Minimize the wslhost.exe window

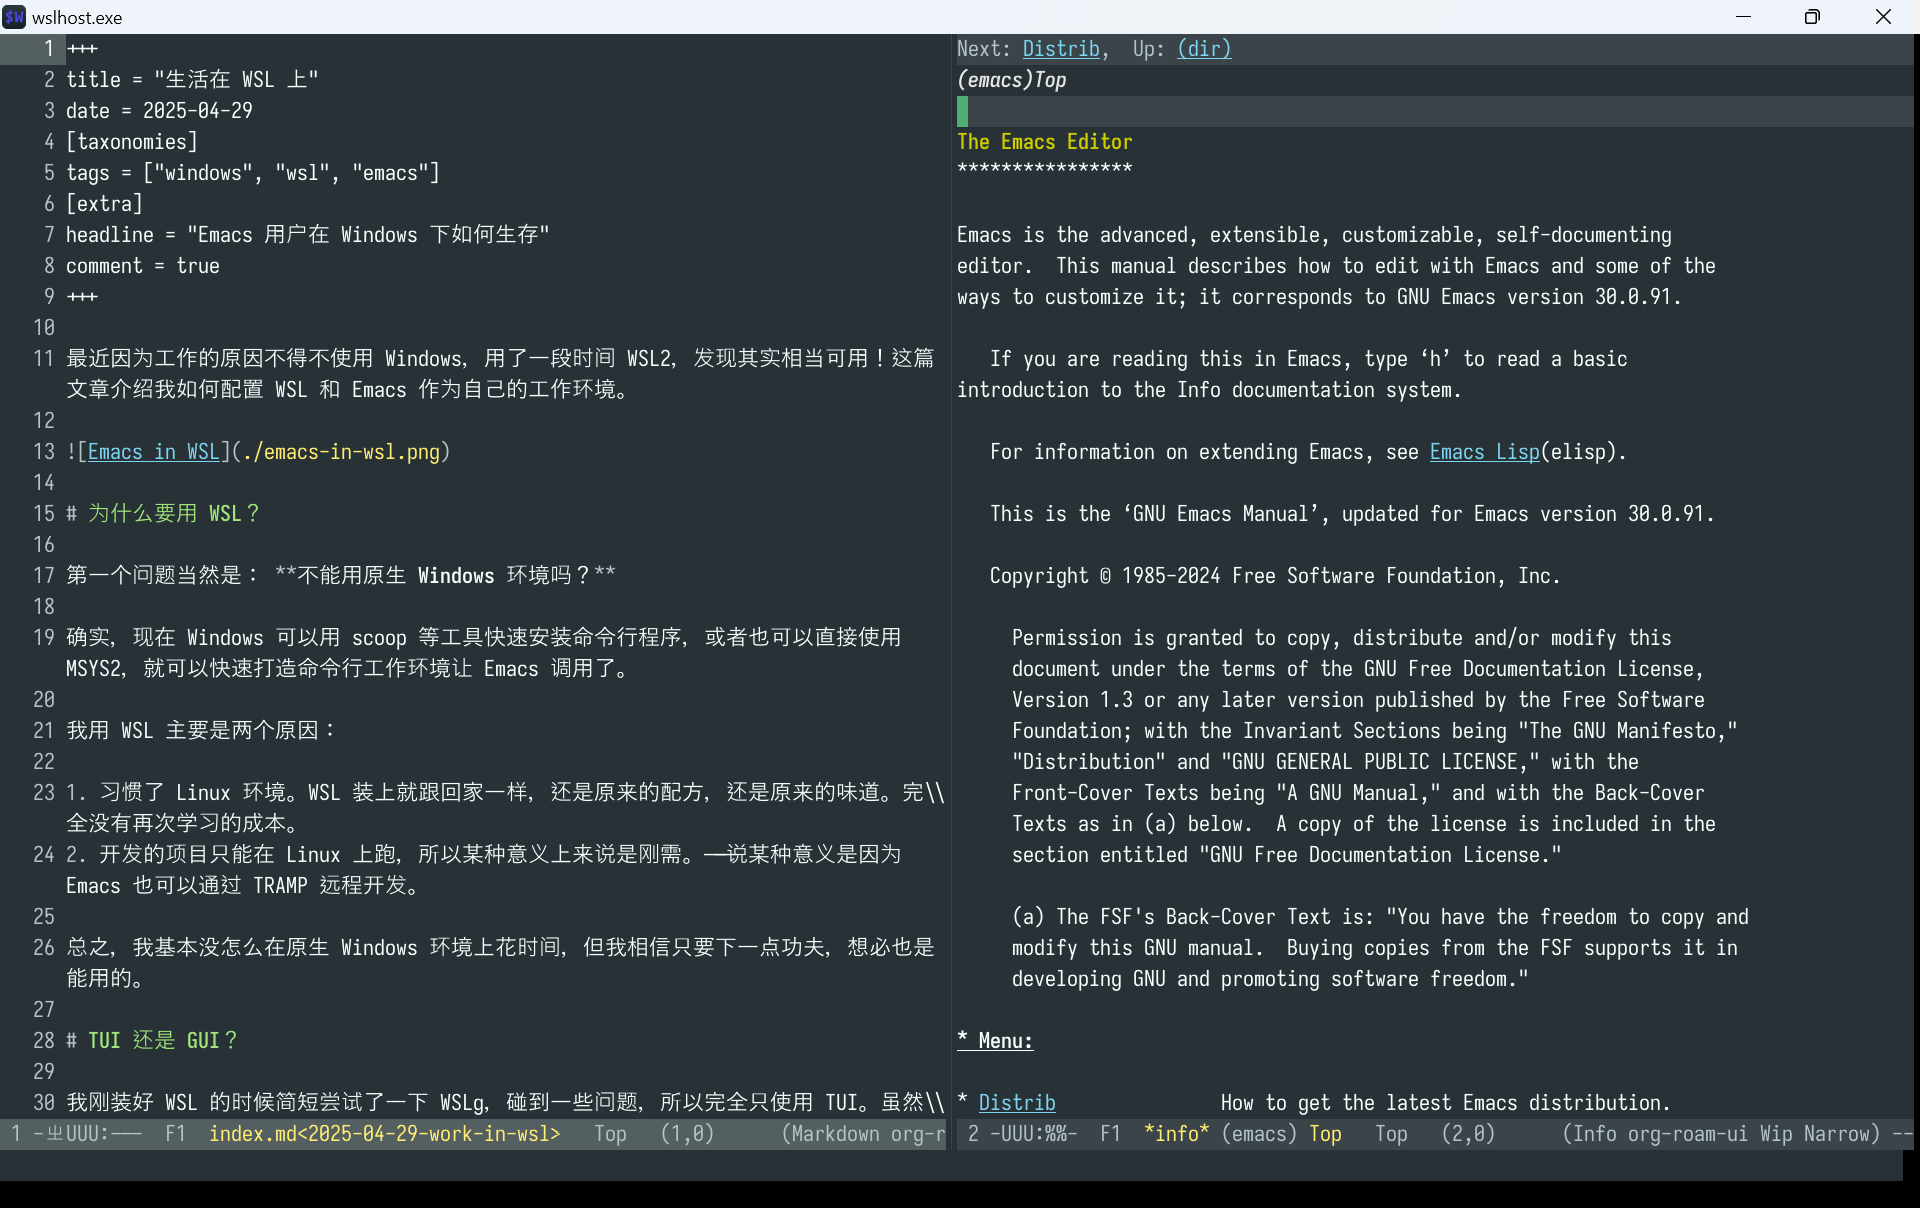click(x=1743, y=17)
